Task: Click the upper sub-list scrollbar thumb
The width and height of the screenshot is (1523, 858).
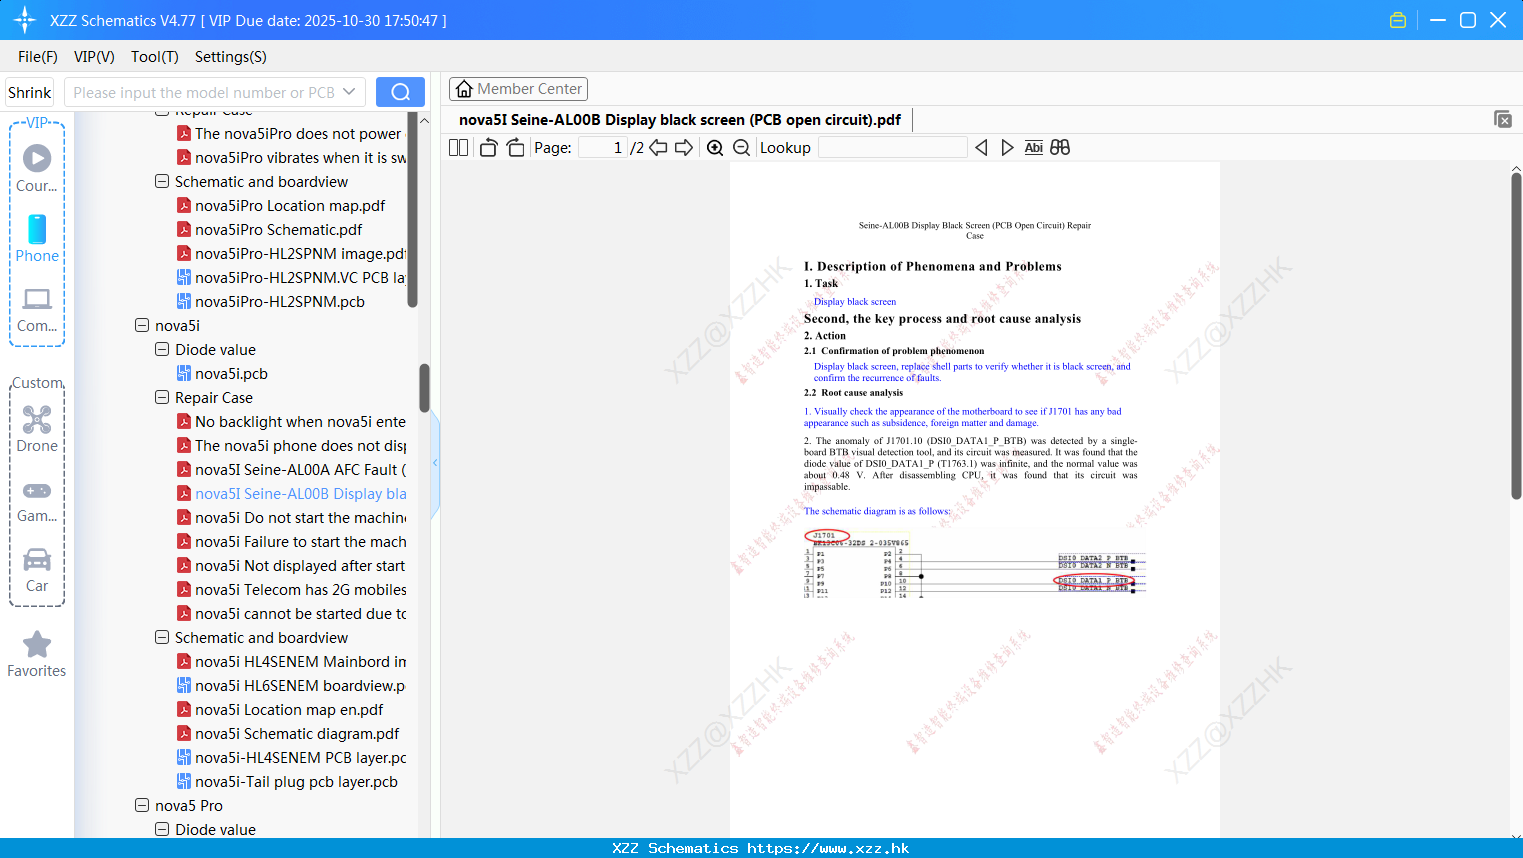Action: (x=412, y=210)
